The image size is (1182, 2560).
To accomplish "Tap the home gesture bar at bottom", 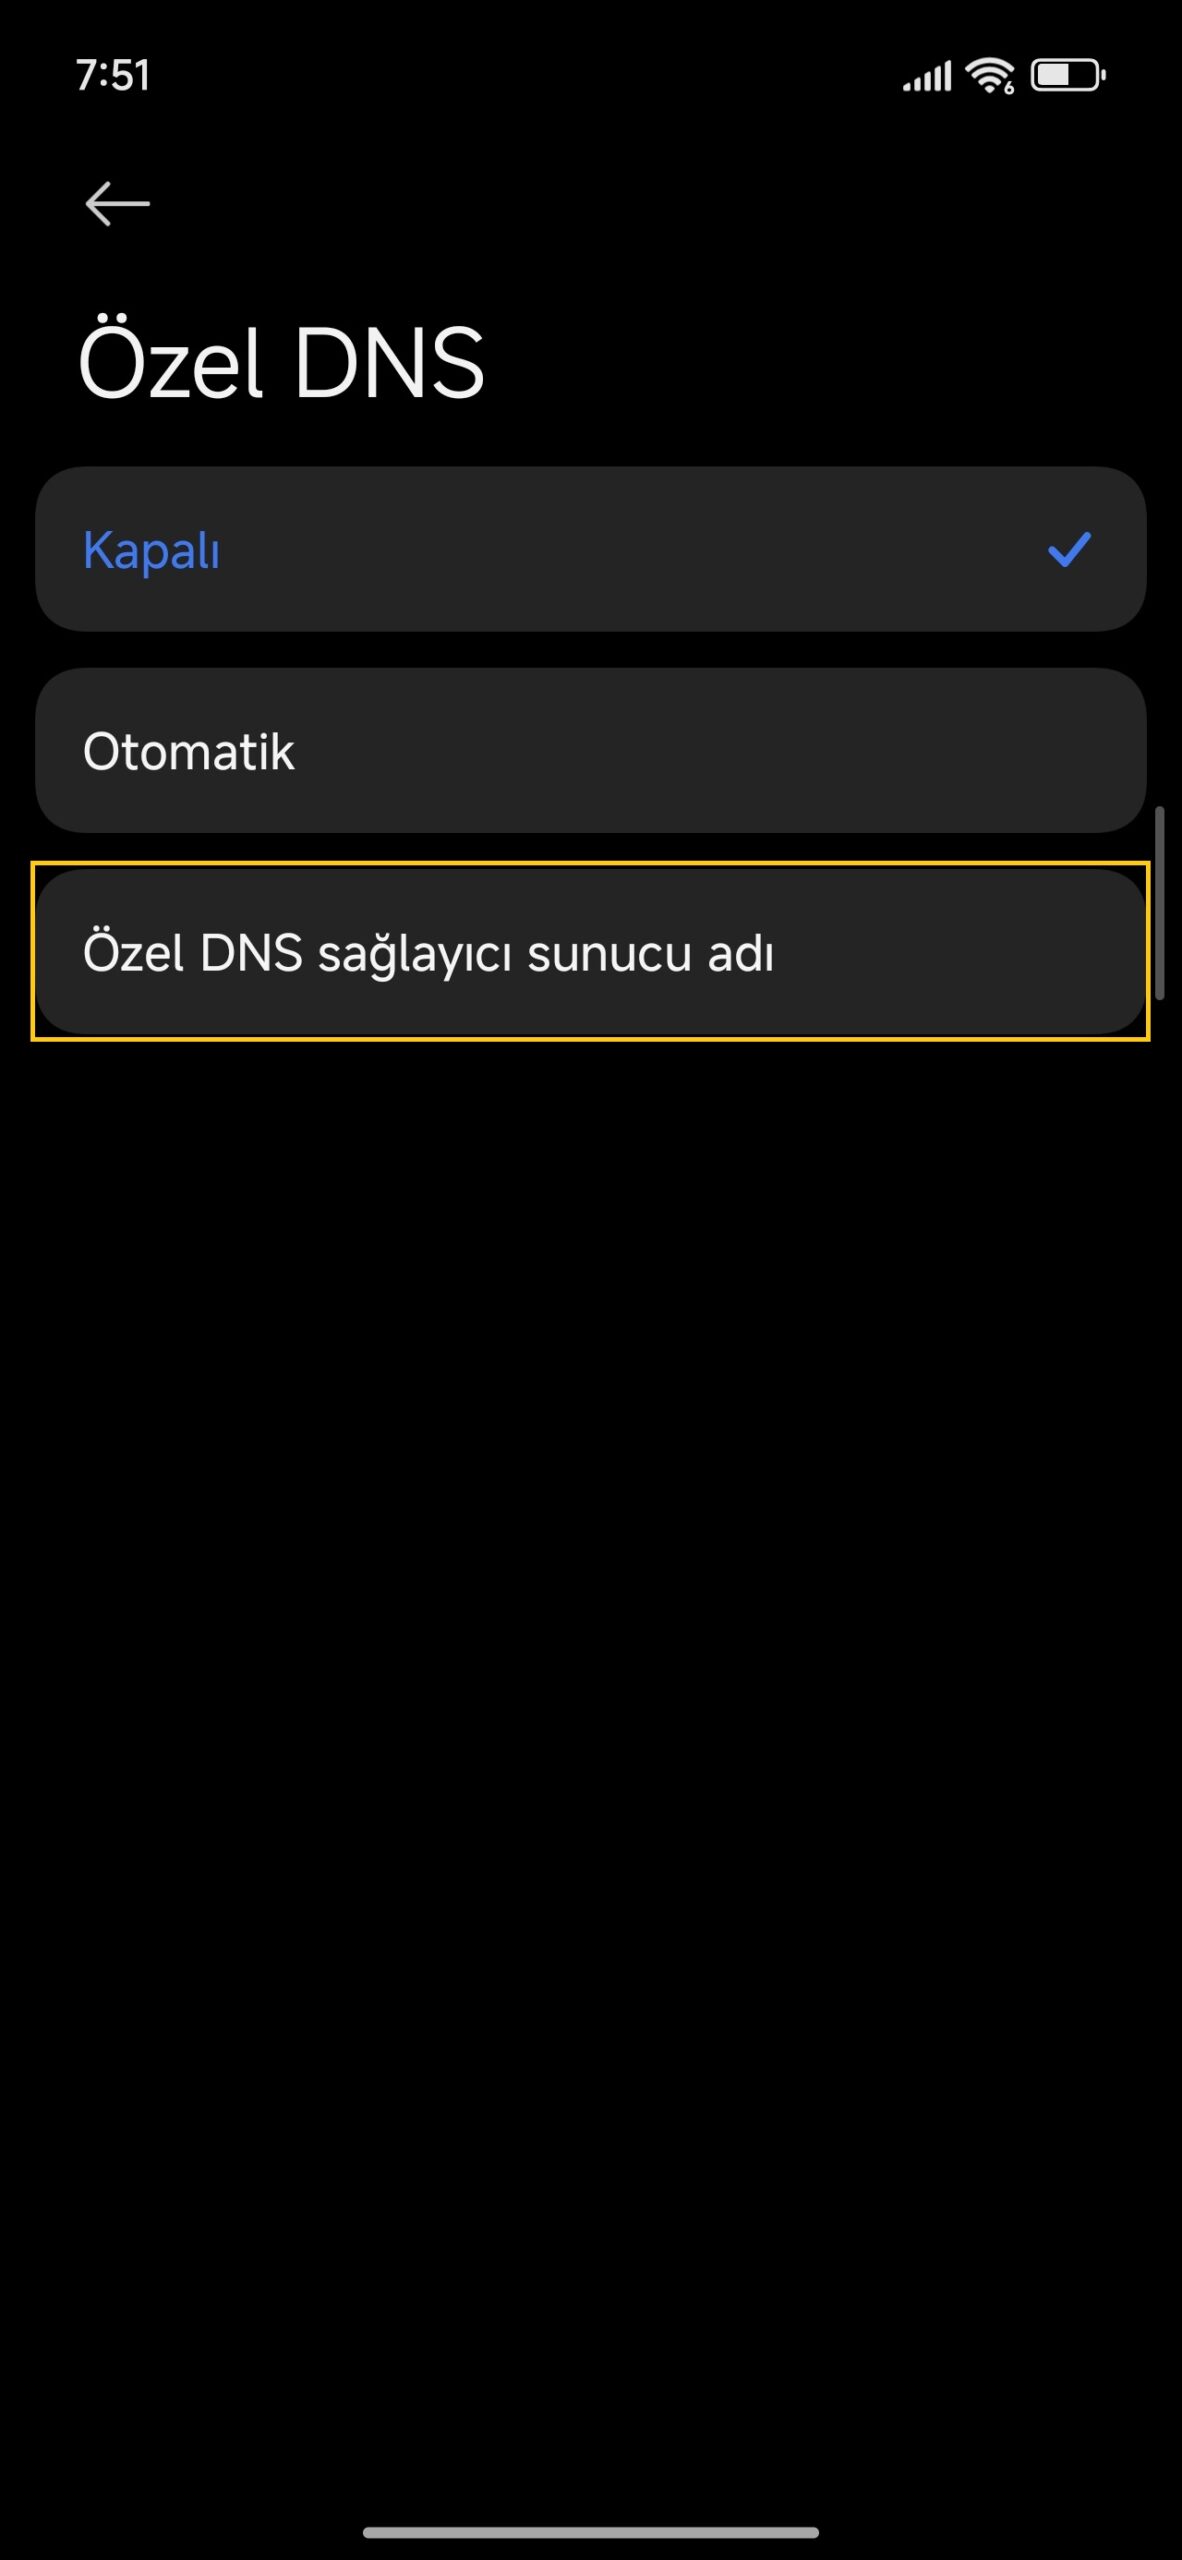I will [591, 2532].
